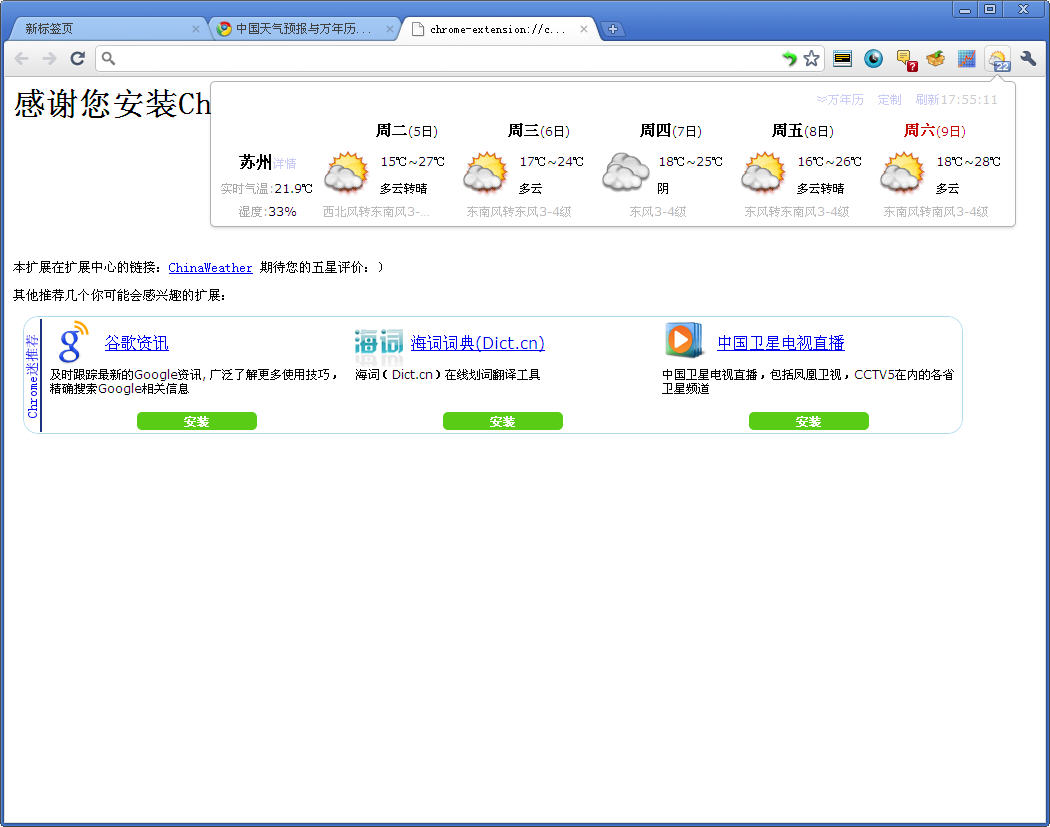Viewport: 1050px width, 827px height.
Task: Click the 18℃~28℃ temperature range
Action: pos(968,161)
